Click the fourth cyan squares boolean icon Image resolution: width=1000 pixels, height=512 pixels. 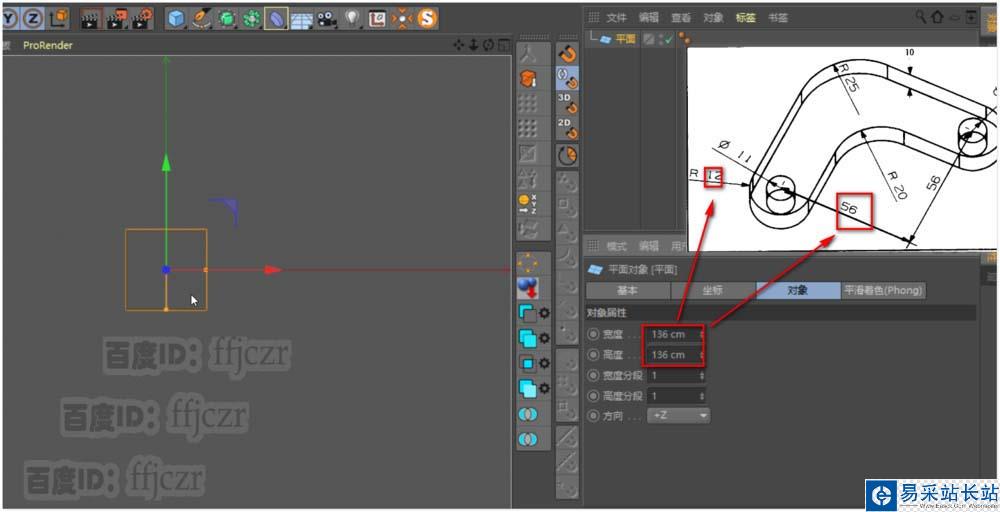[527, 388]
